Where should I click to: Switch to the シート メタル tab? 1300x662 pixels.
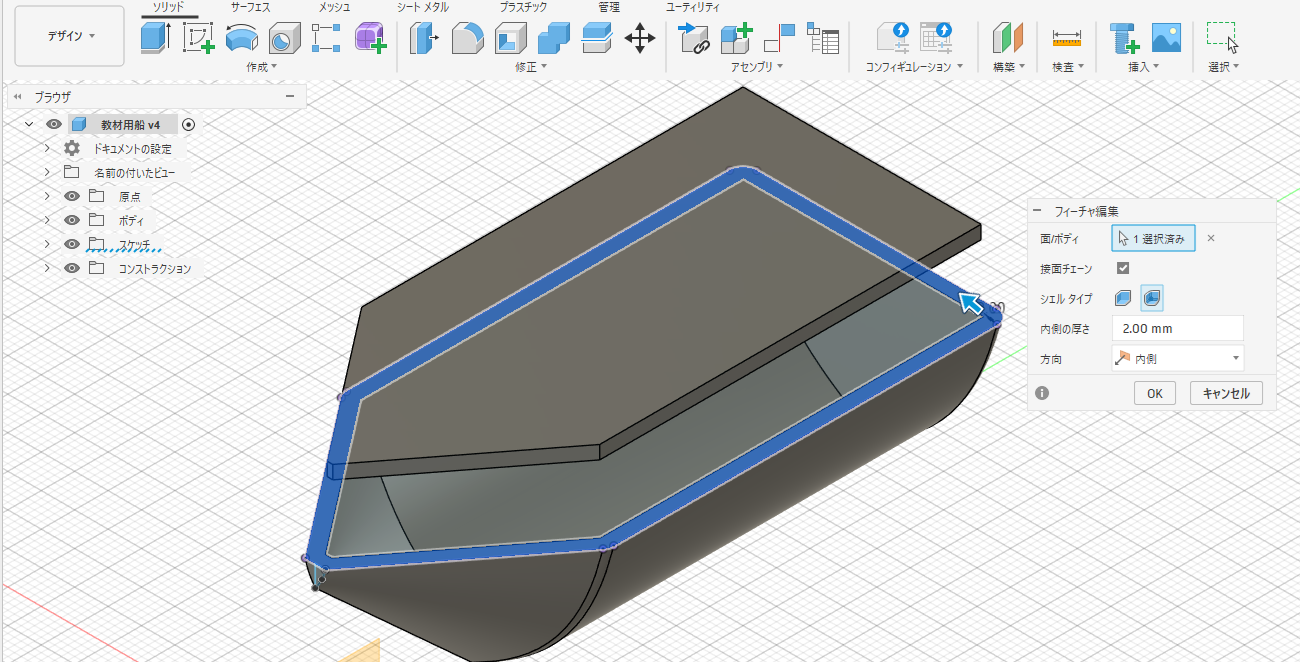pyautogui.click(x=422, y=7)
